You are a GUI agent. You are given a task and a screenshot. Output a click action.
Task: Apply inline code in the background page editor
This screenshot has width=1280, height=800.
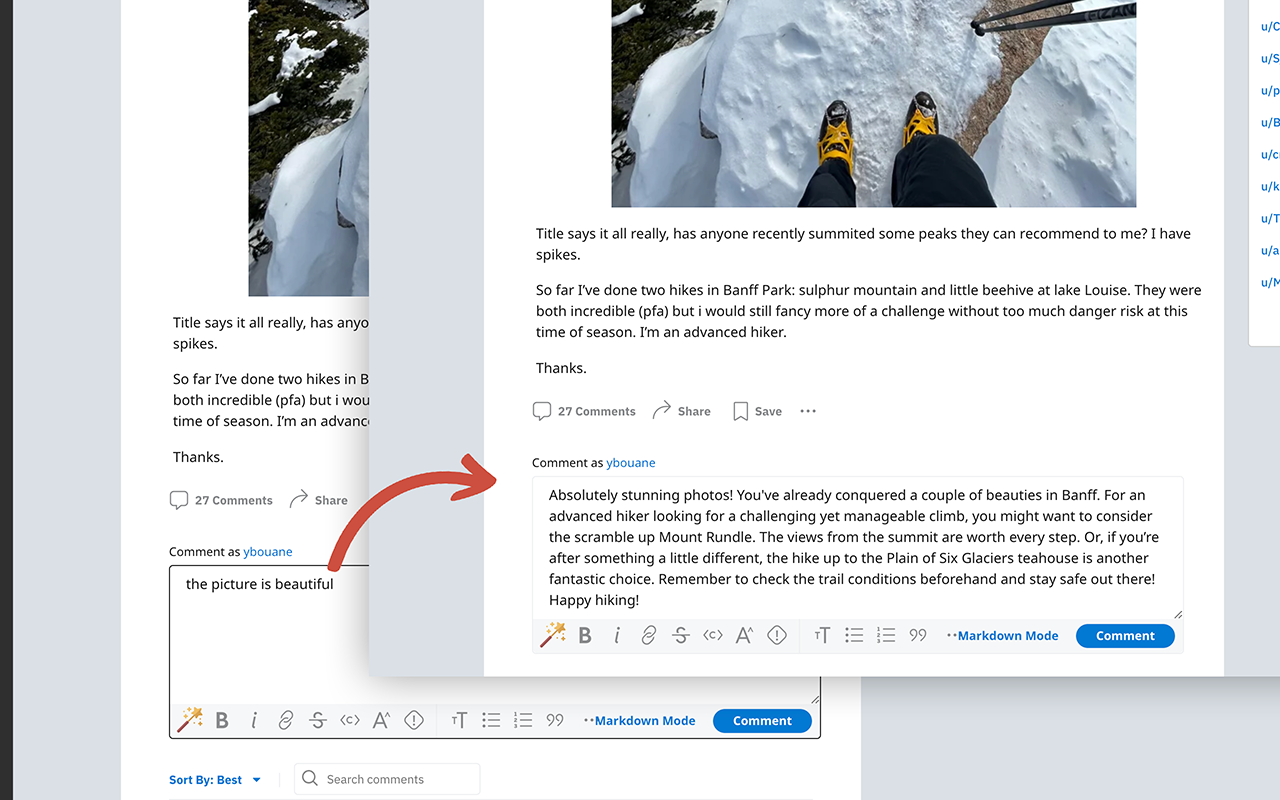[350, 720]
